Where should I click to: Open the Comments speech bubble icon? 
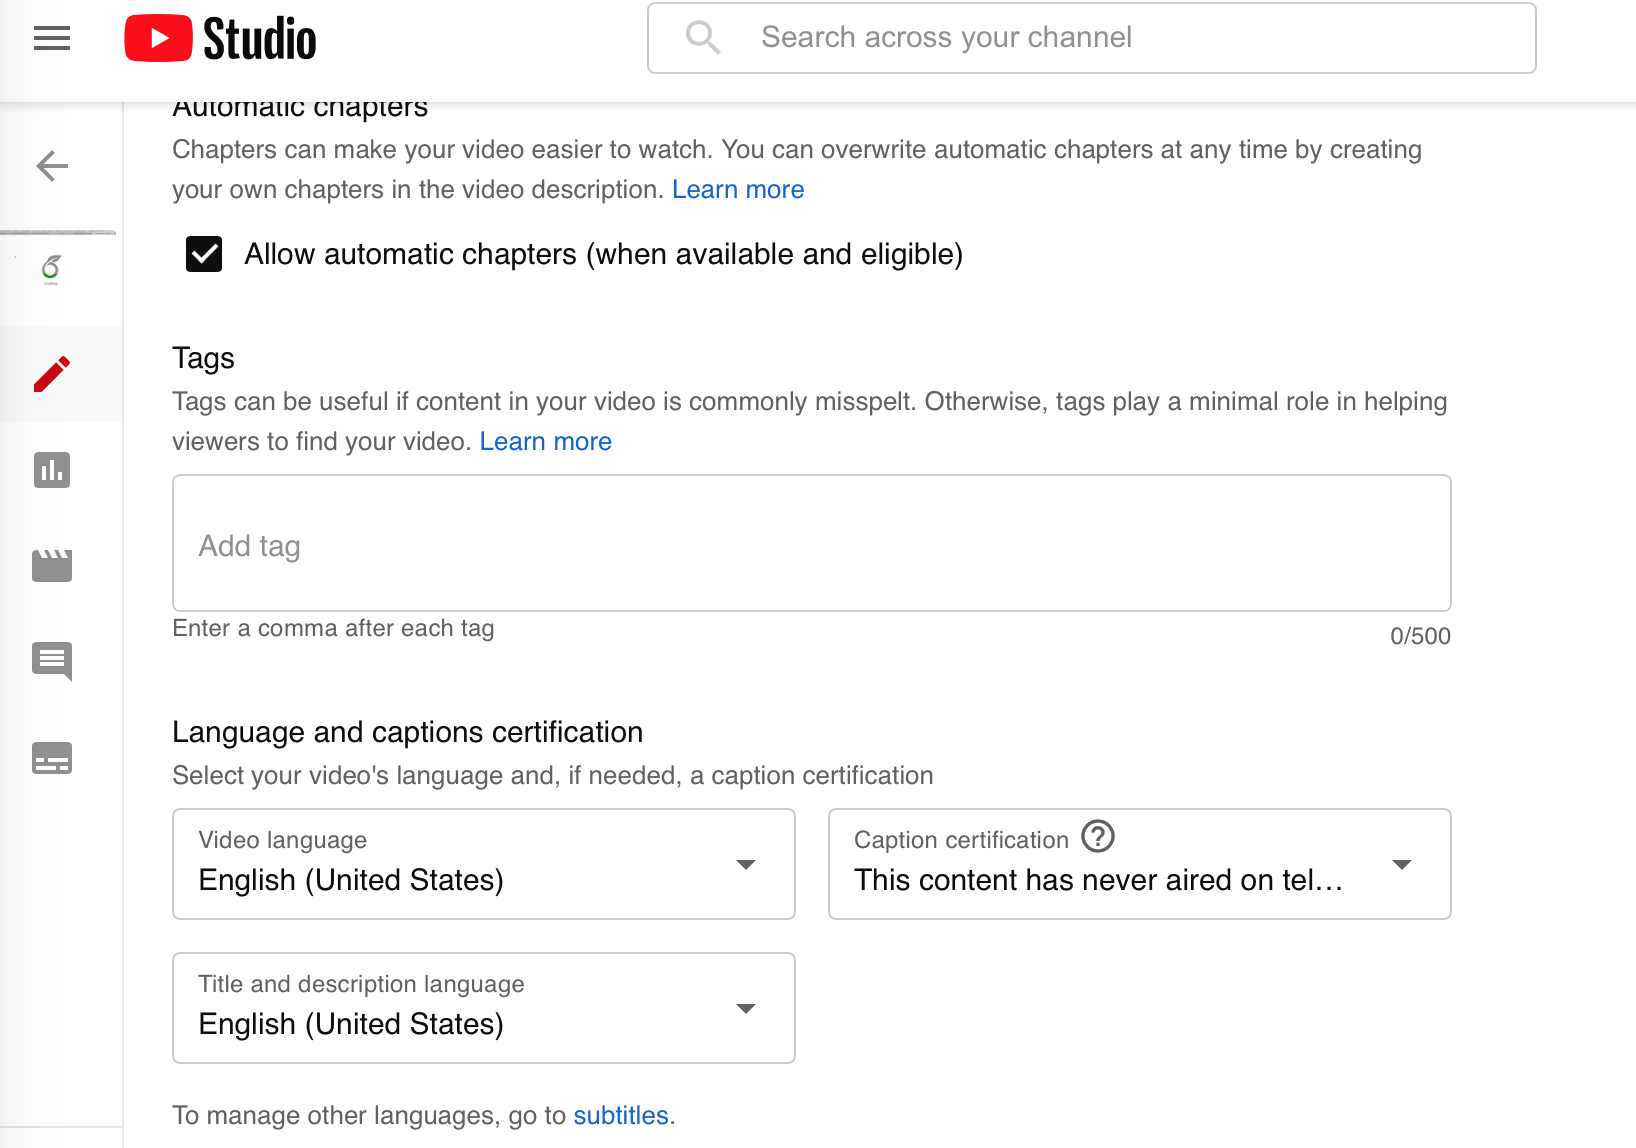[x=52, y=661]
